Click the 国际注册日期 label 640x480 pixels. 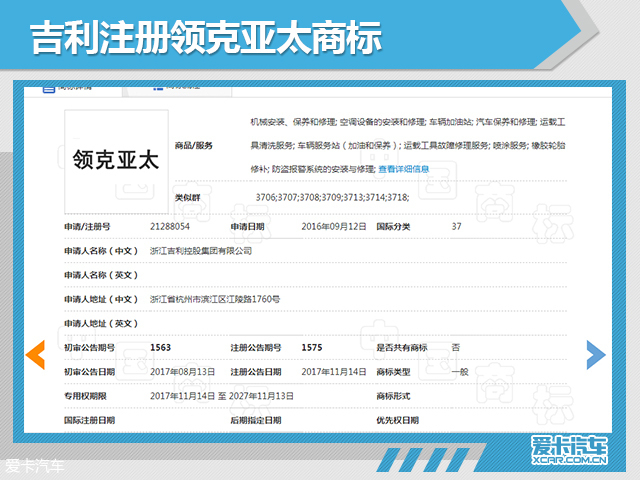point(89,420)
